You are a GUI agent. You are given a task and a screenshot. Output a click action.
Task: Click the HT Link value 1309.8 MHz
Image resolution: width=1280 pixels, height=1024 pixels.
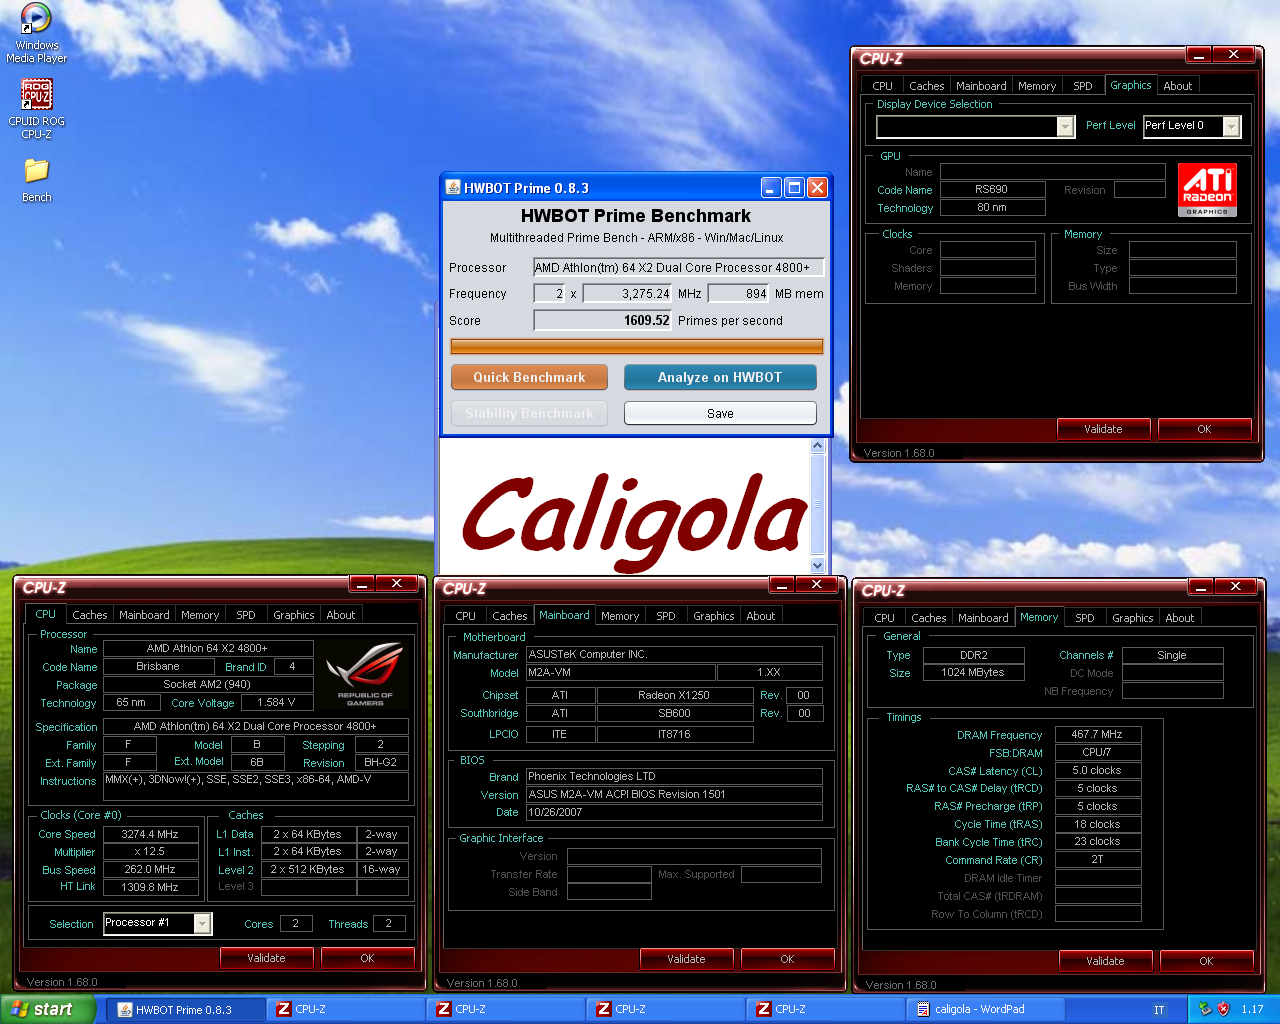click(150, 887)
